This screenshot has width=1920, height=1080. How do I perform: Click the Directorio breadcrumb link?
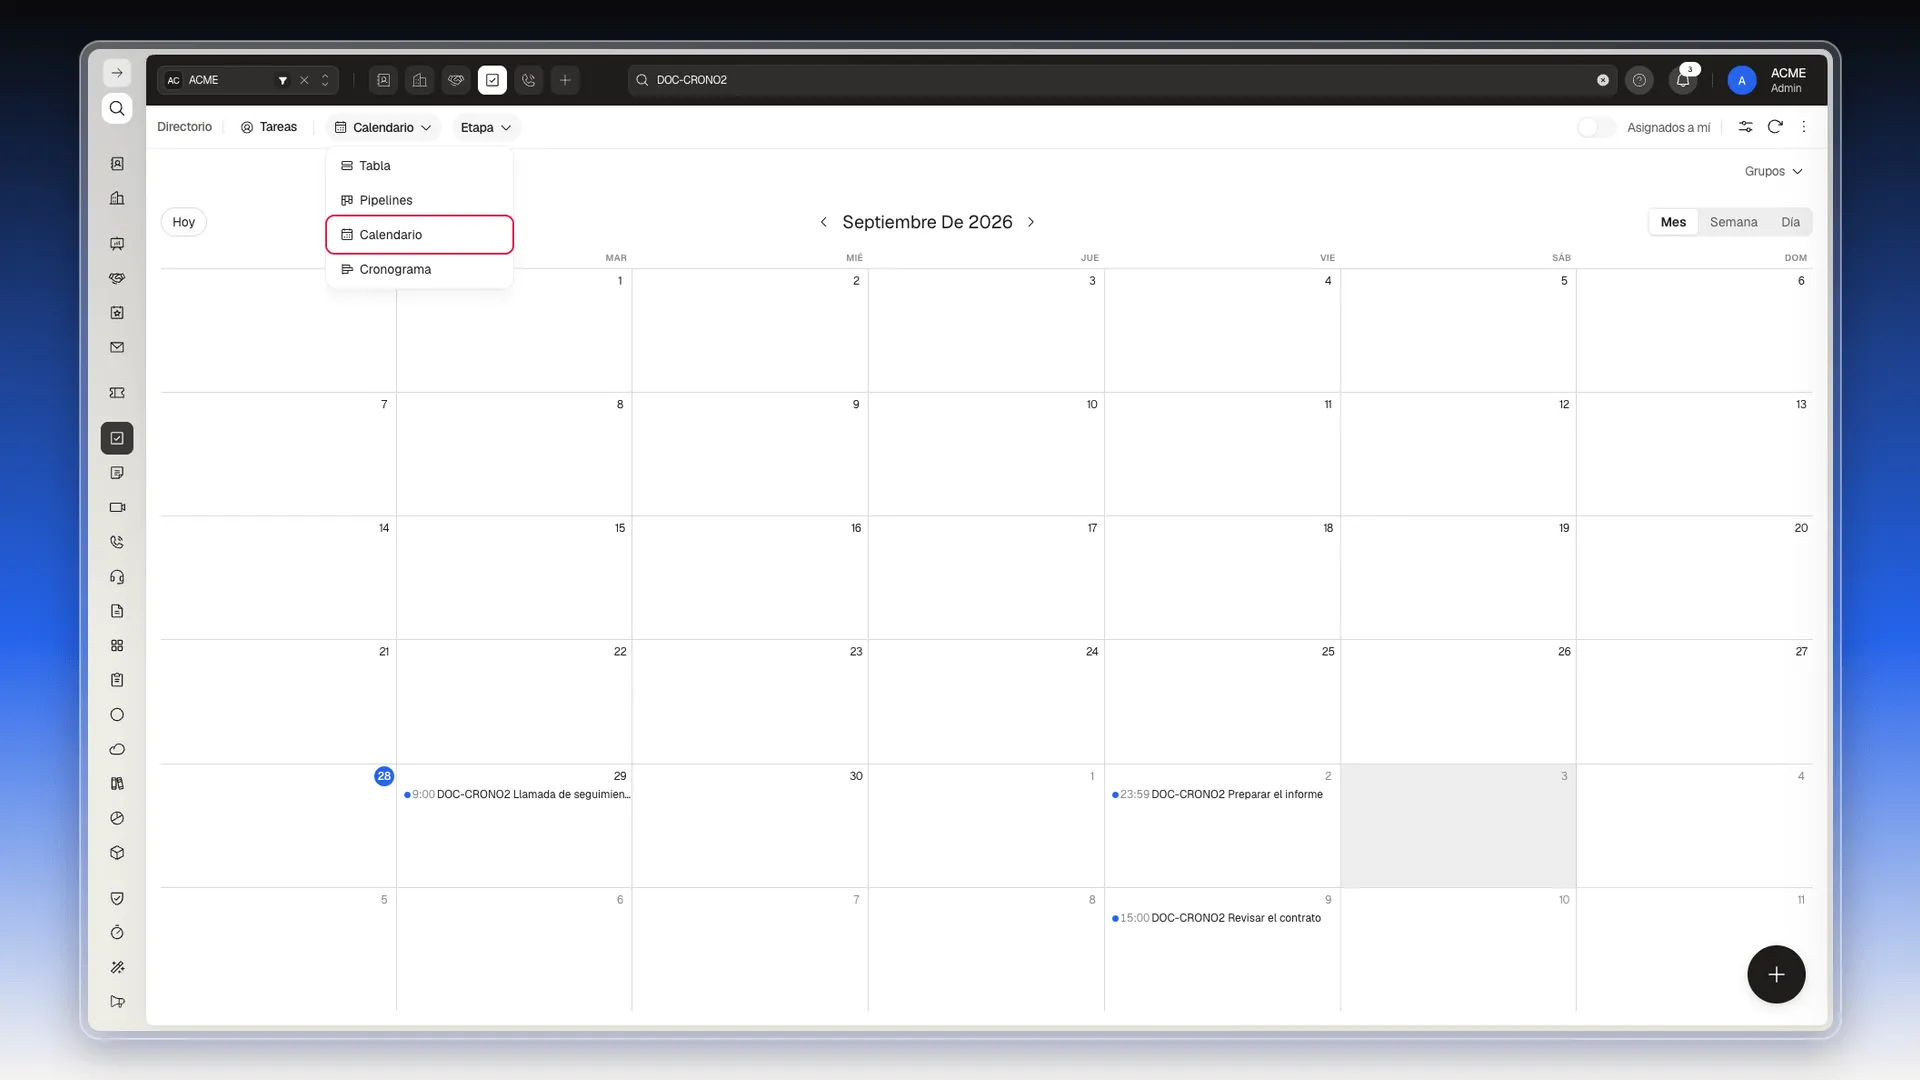pos(184,127)
